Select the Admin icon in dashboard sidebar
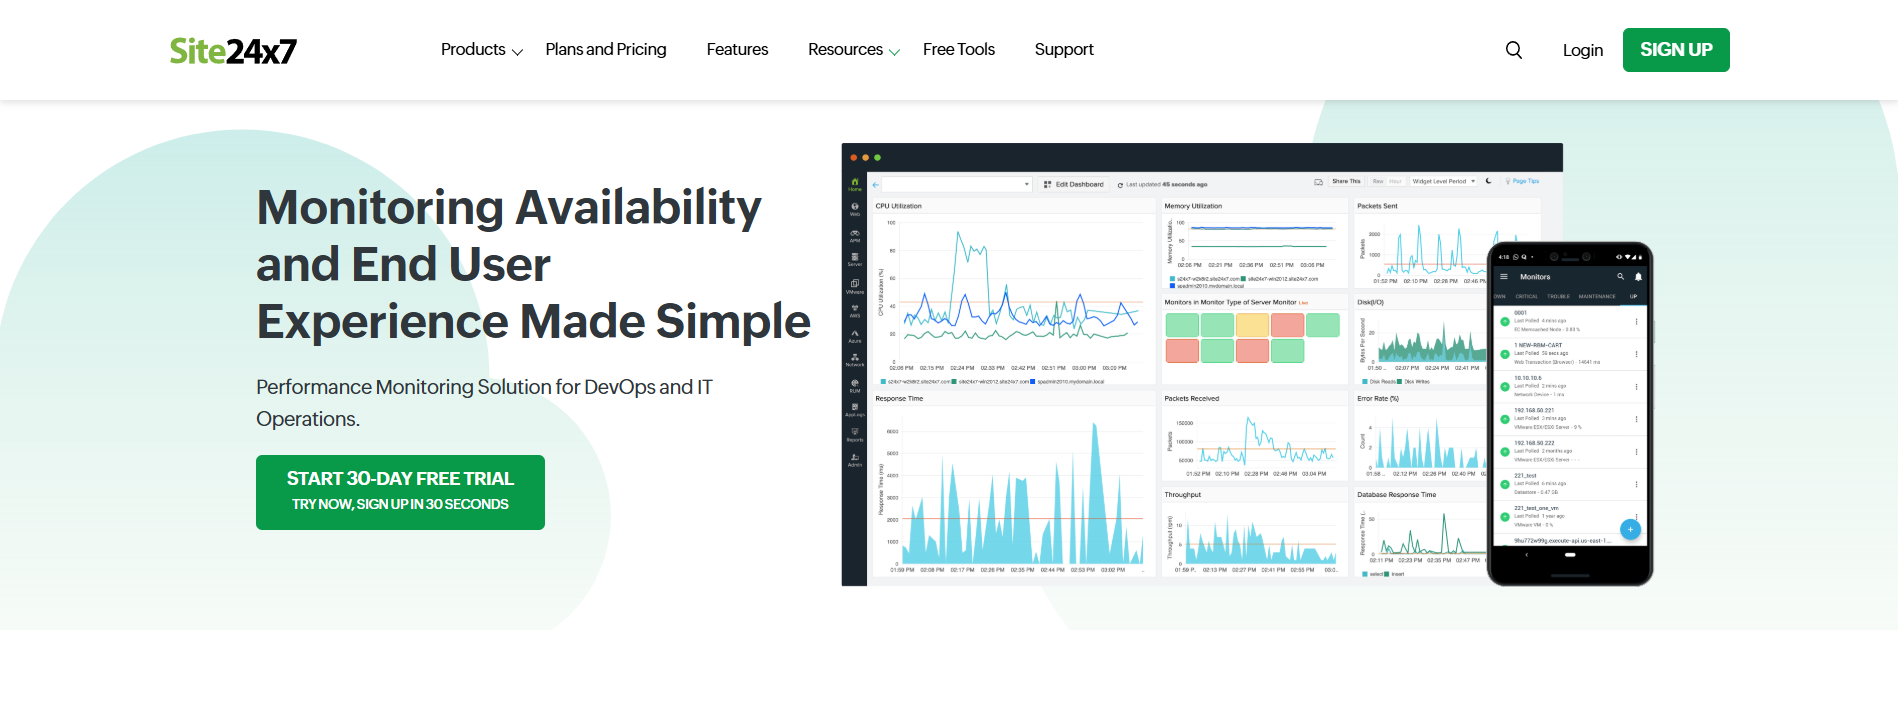 point(855,460)
